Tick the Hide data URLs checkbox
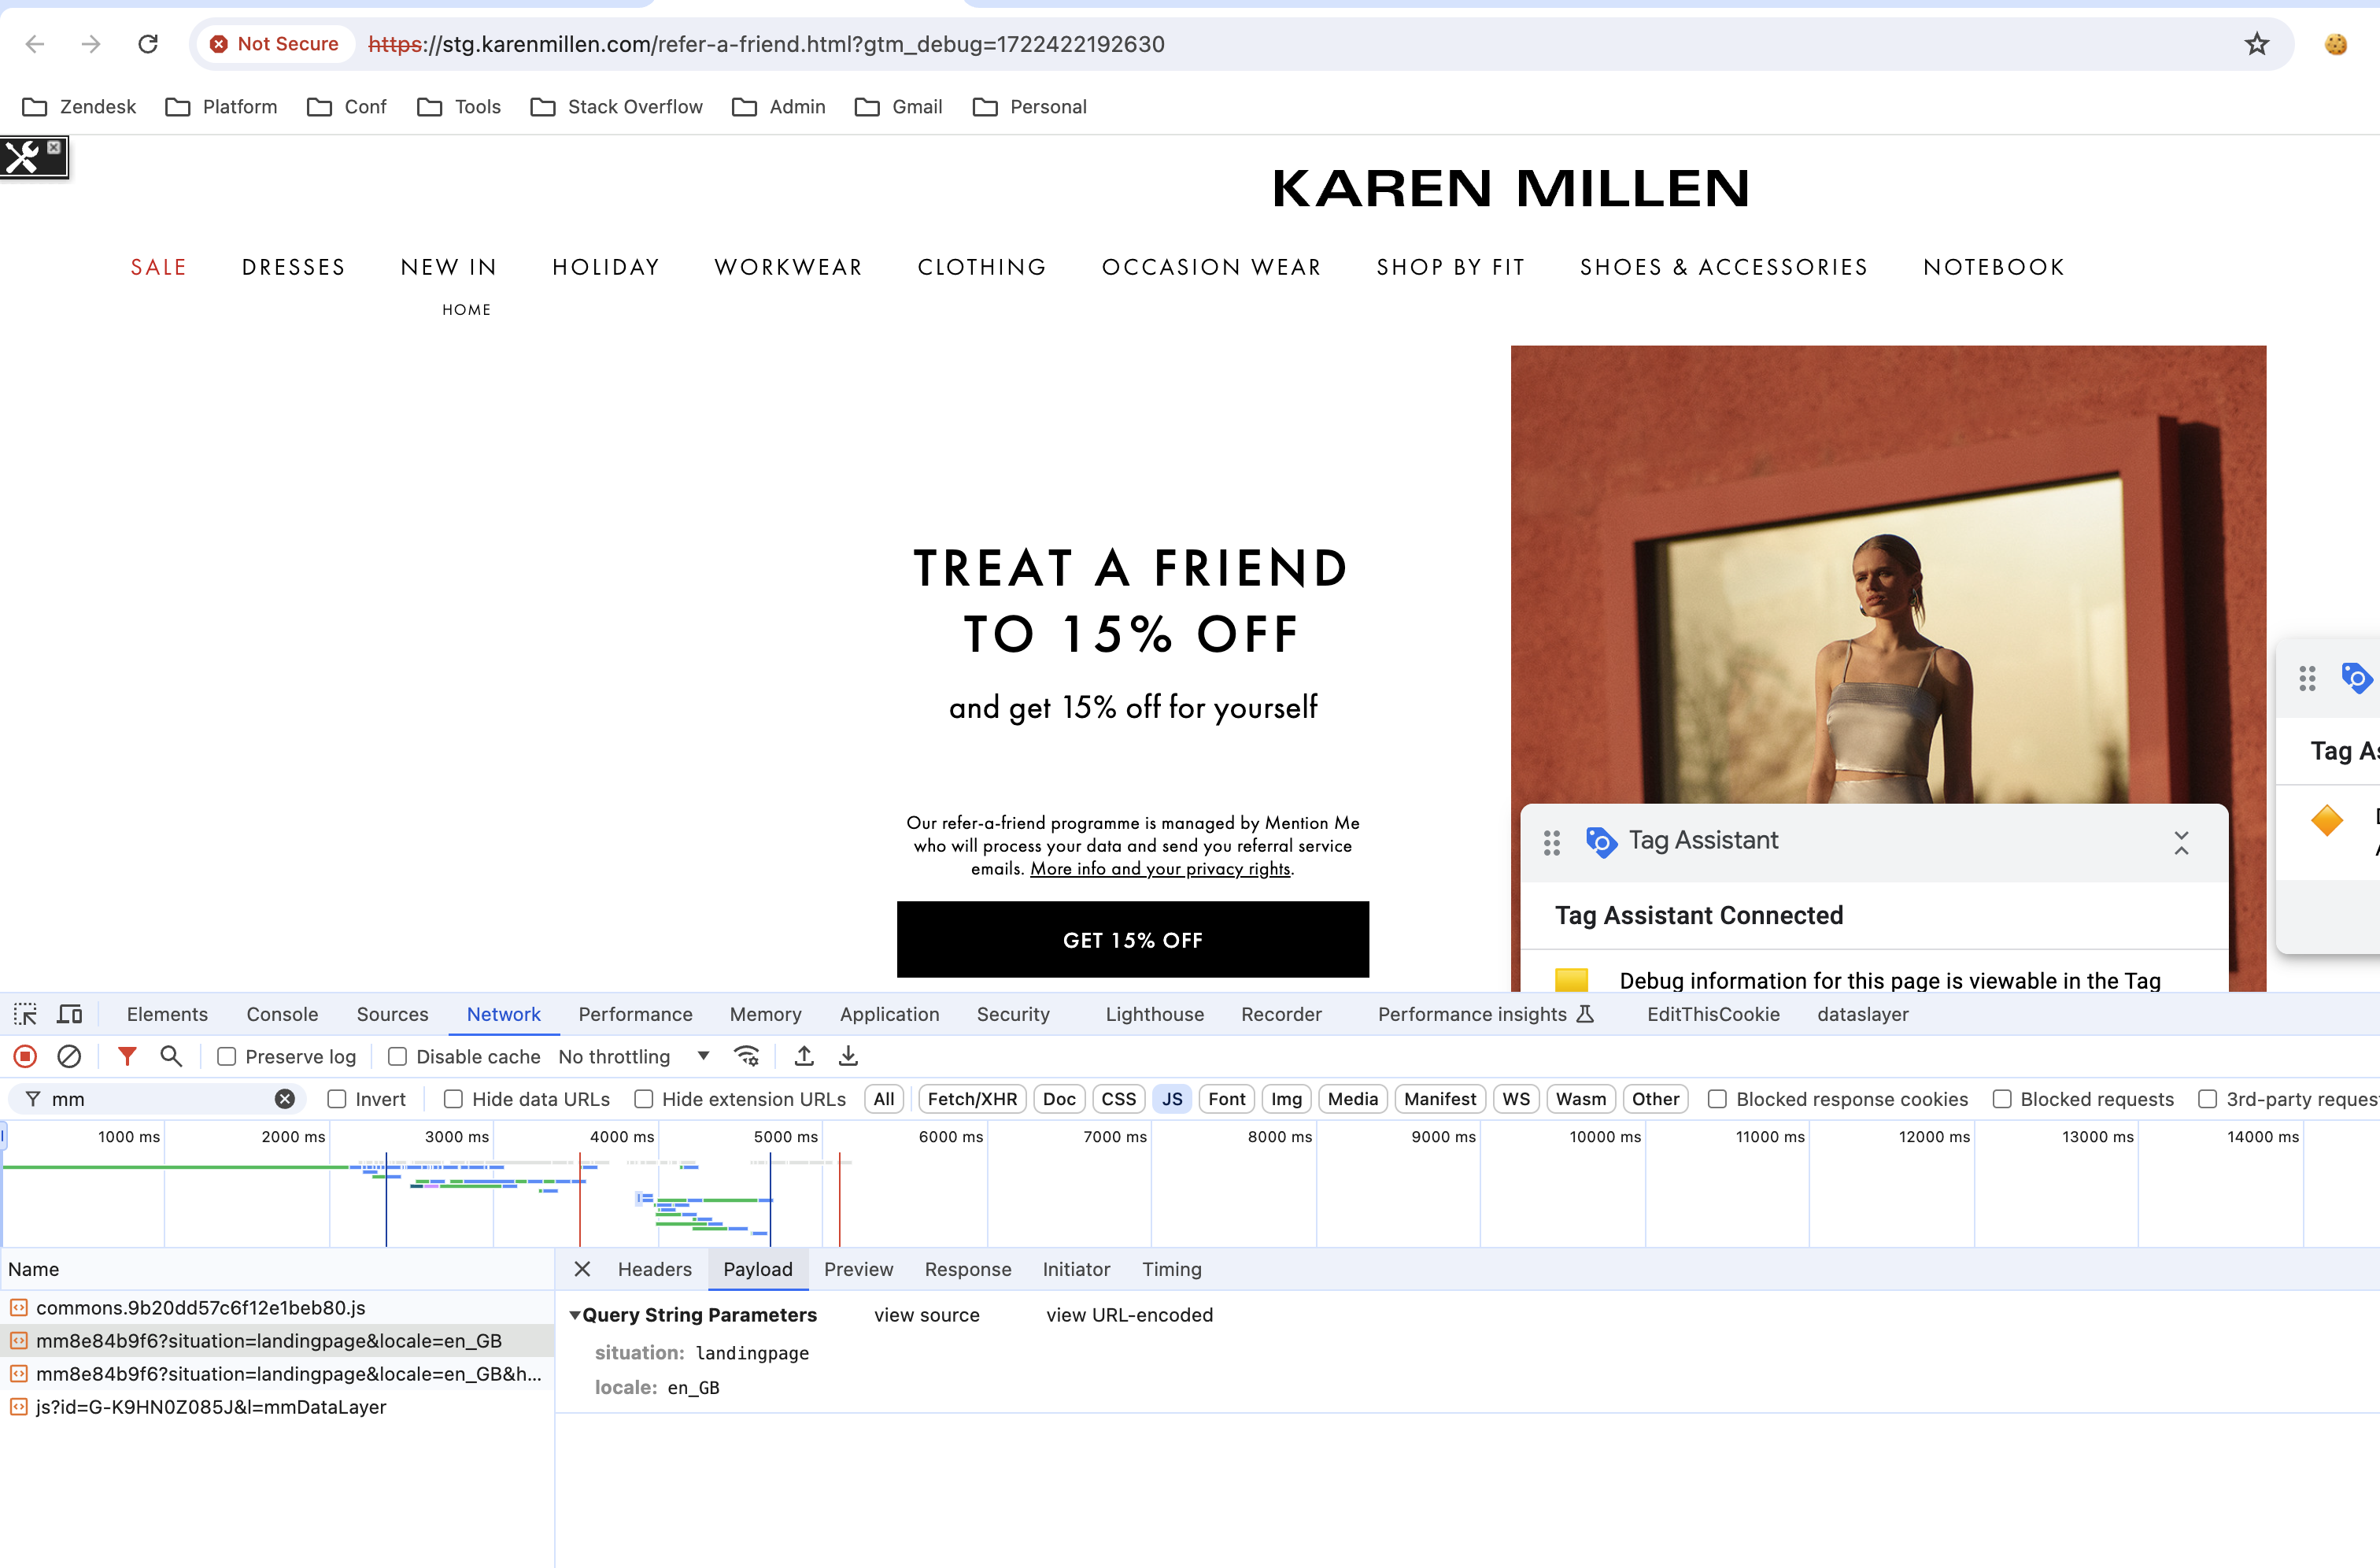The width and height of the screenshot is (2380, 1568). click(x=453, y=1099)
